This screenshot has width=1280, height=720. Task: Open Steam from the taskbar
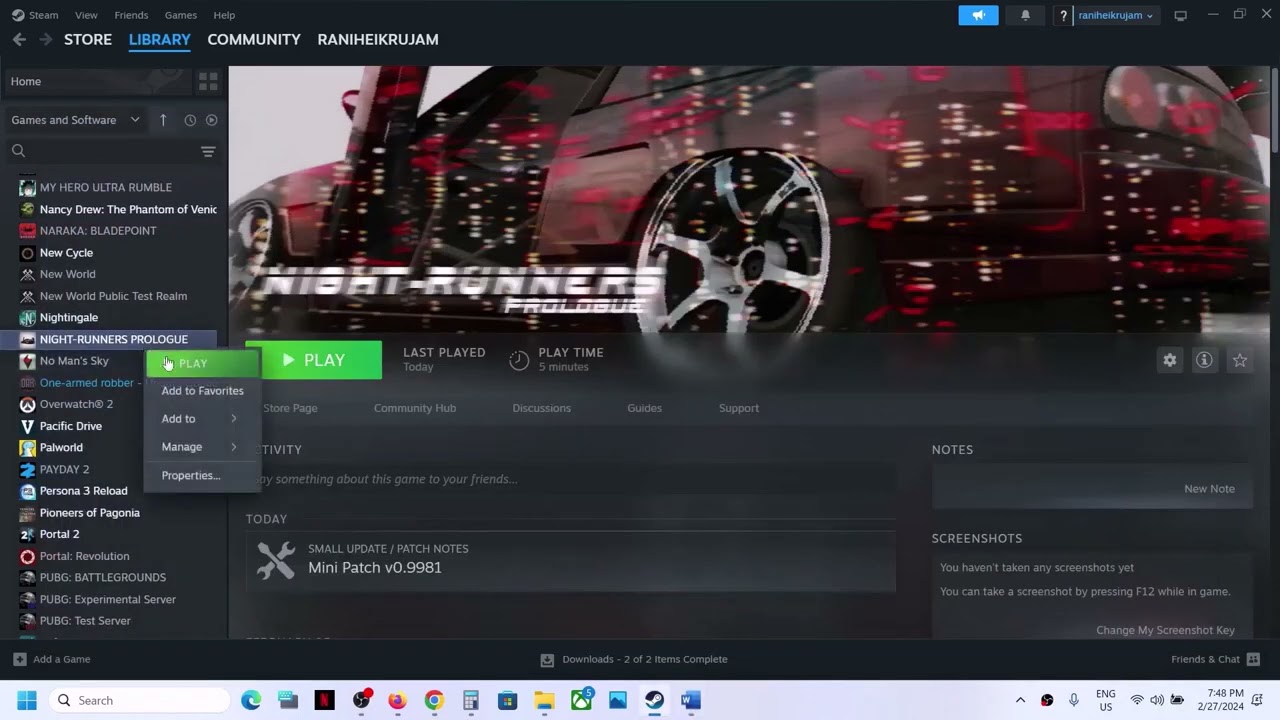coord(654,700)
